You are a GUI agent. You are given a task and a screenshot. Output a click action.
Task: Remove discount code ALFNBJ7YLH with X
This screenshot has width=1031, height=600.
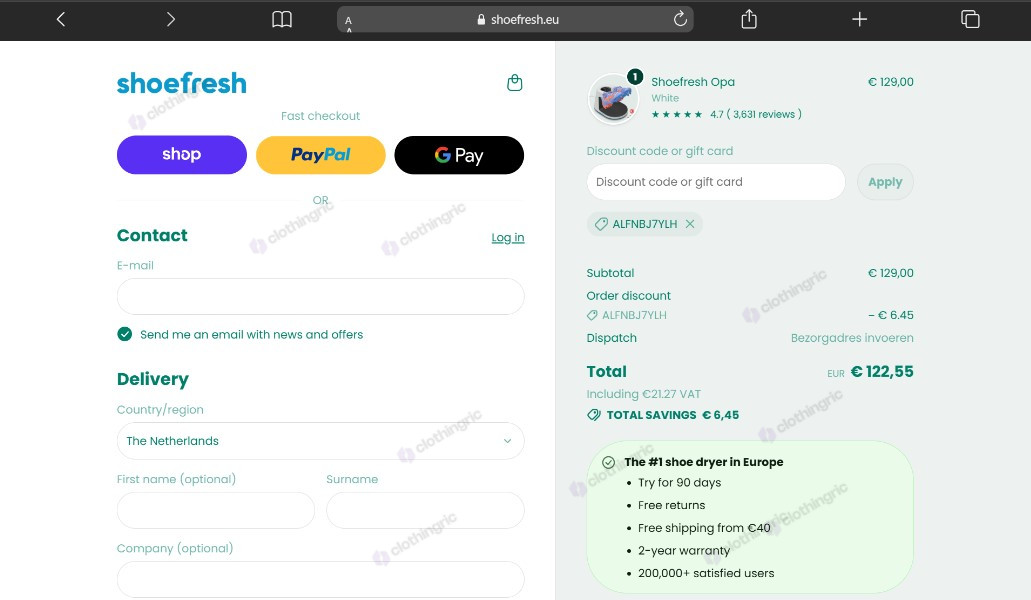(690, 224)
